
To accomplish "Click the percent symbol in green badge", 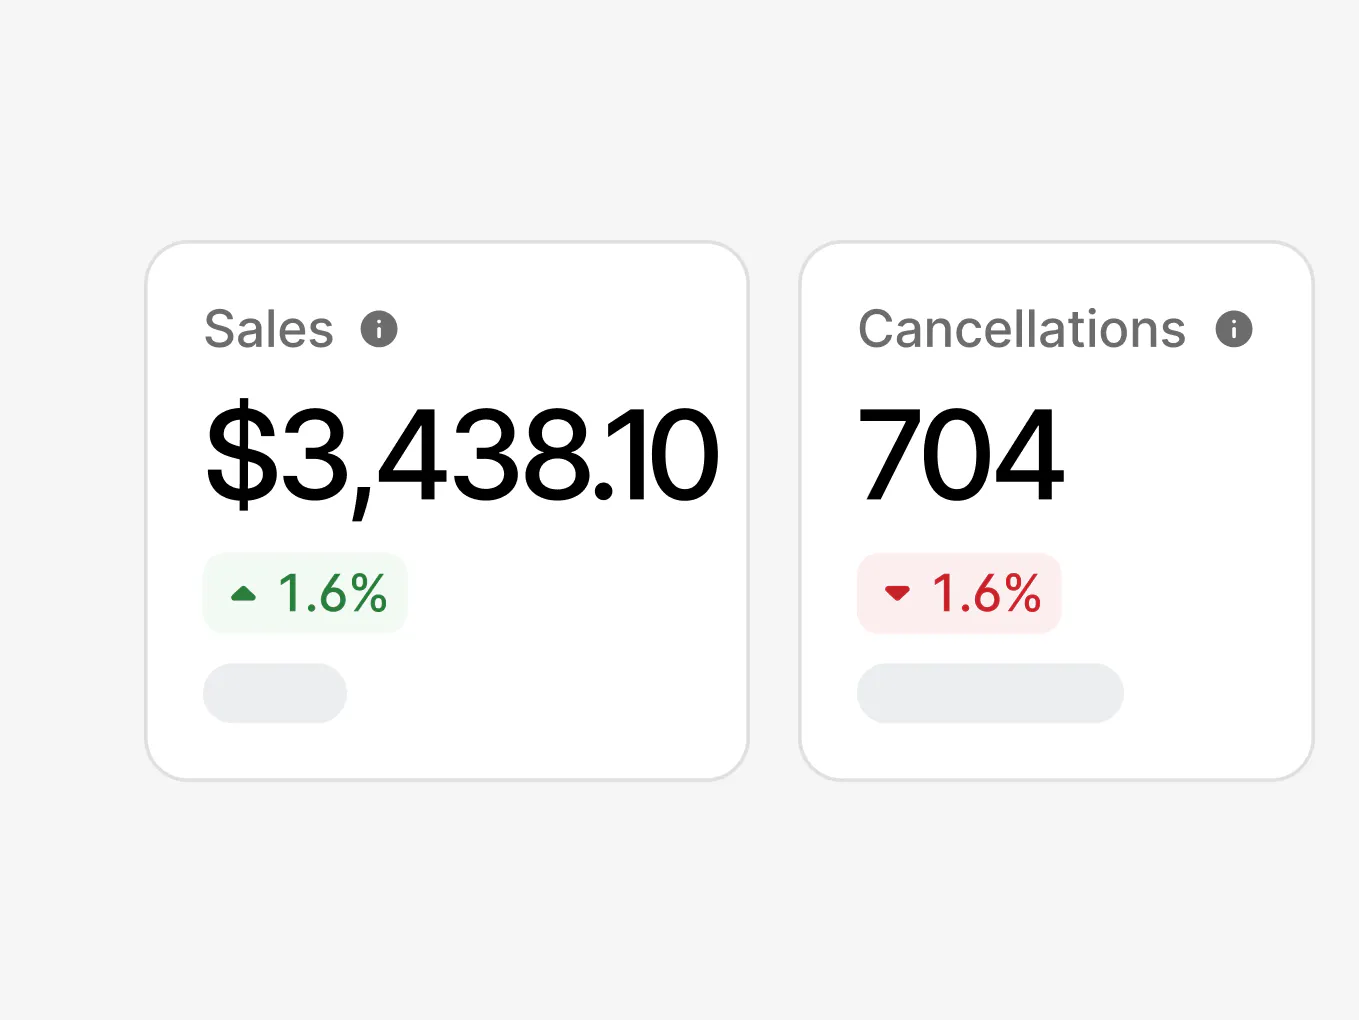I will pyautogui.click(x=369, y=593).
